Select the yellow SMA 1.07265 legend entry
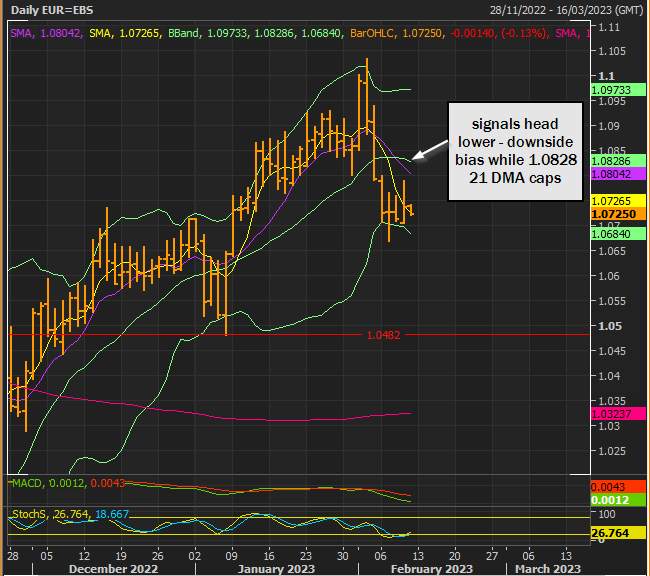 coord(125,33)
